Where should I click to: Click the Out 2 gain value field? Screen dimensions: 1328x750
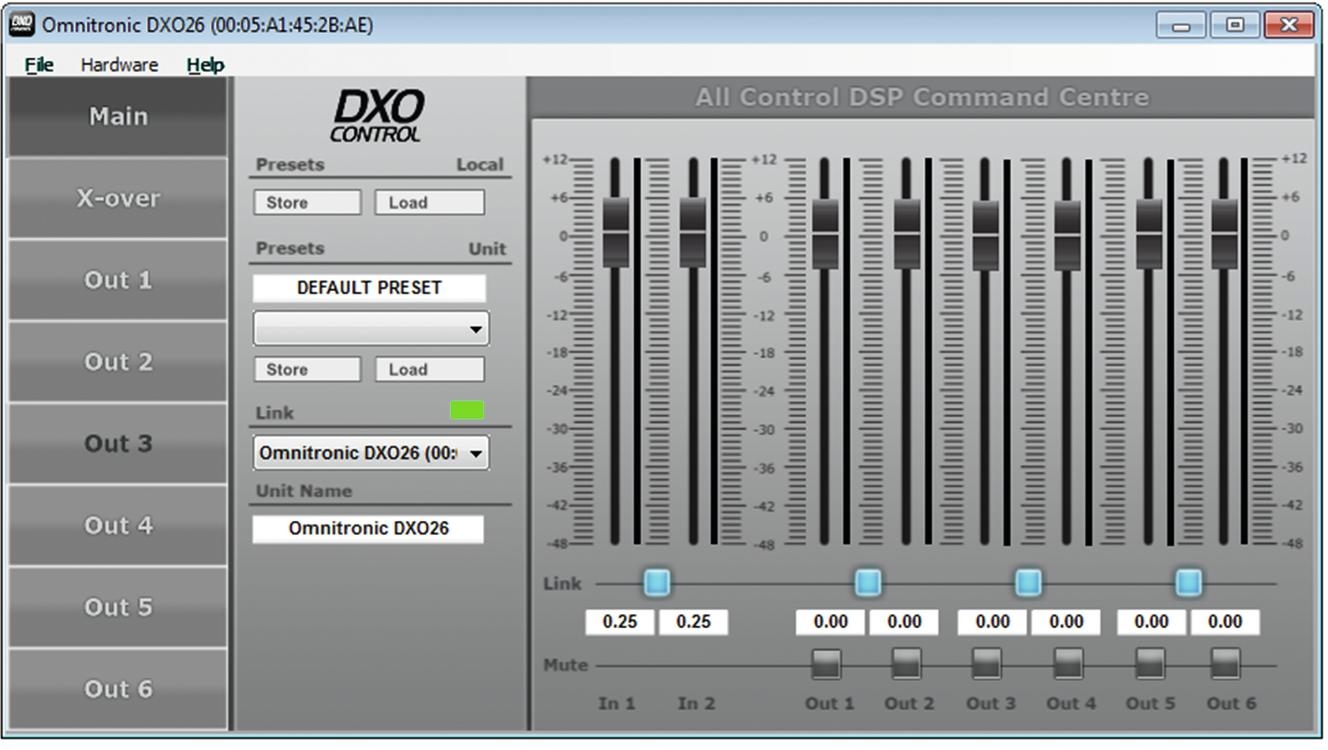tap(904, 622)
